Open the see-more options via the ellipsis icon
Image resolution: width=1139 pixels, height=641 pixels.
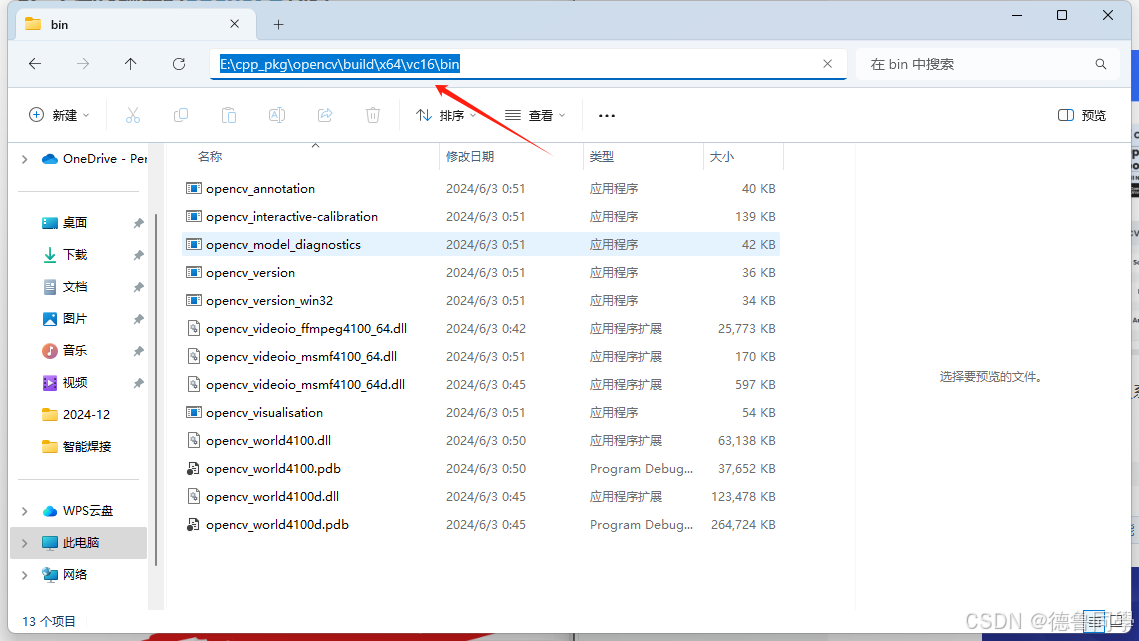tap(606, 115)
